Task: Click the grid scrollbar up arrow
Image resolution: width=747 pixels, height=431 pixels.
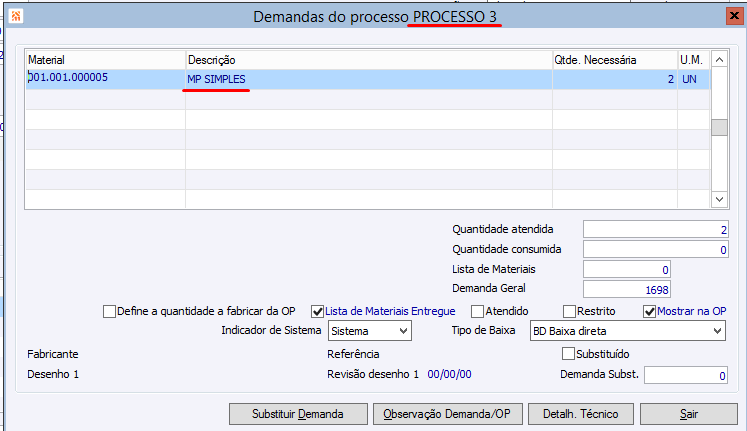Action: click(719, 60)
